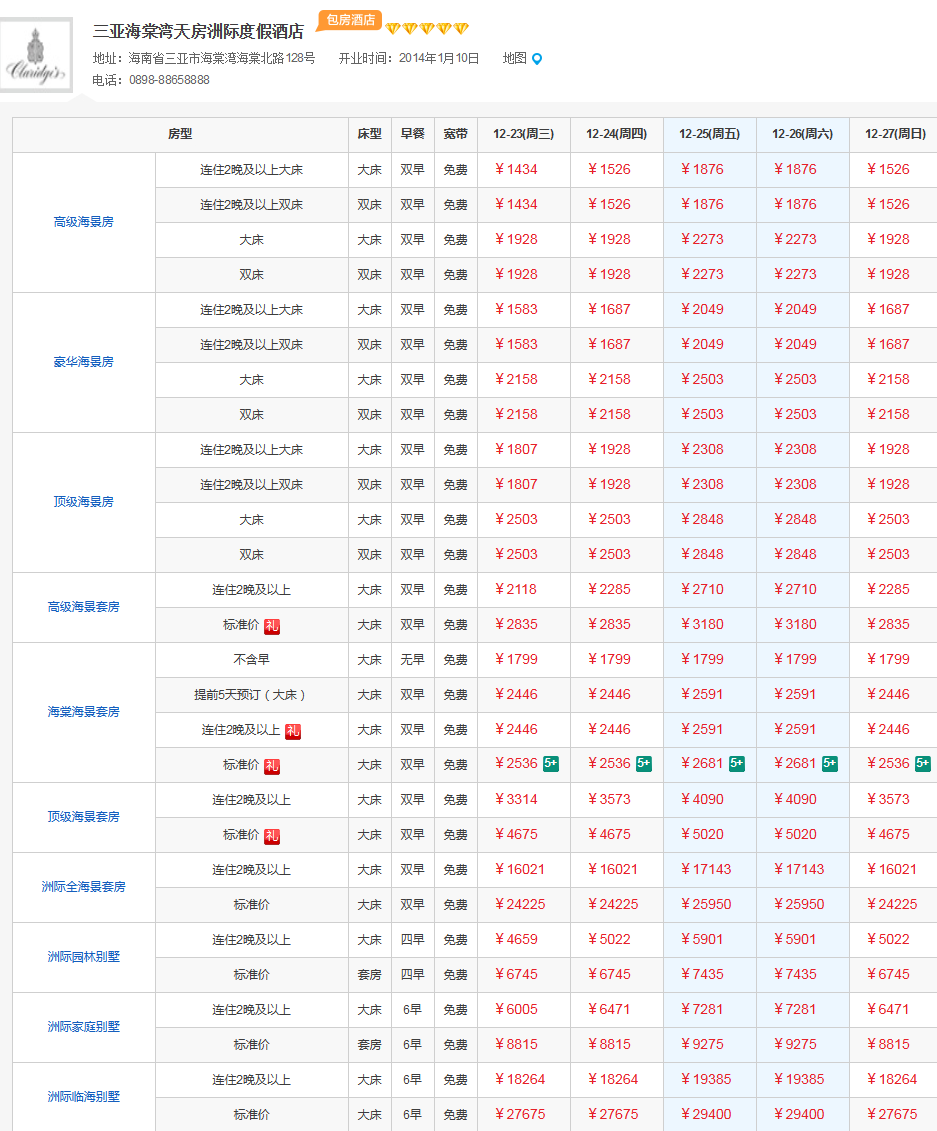Select the 12-25(周五) date column header

709,134
